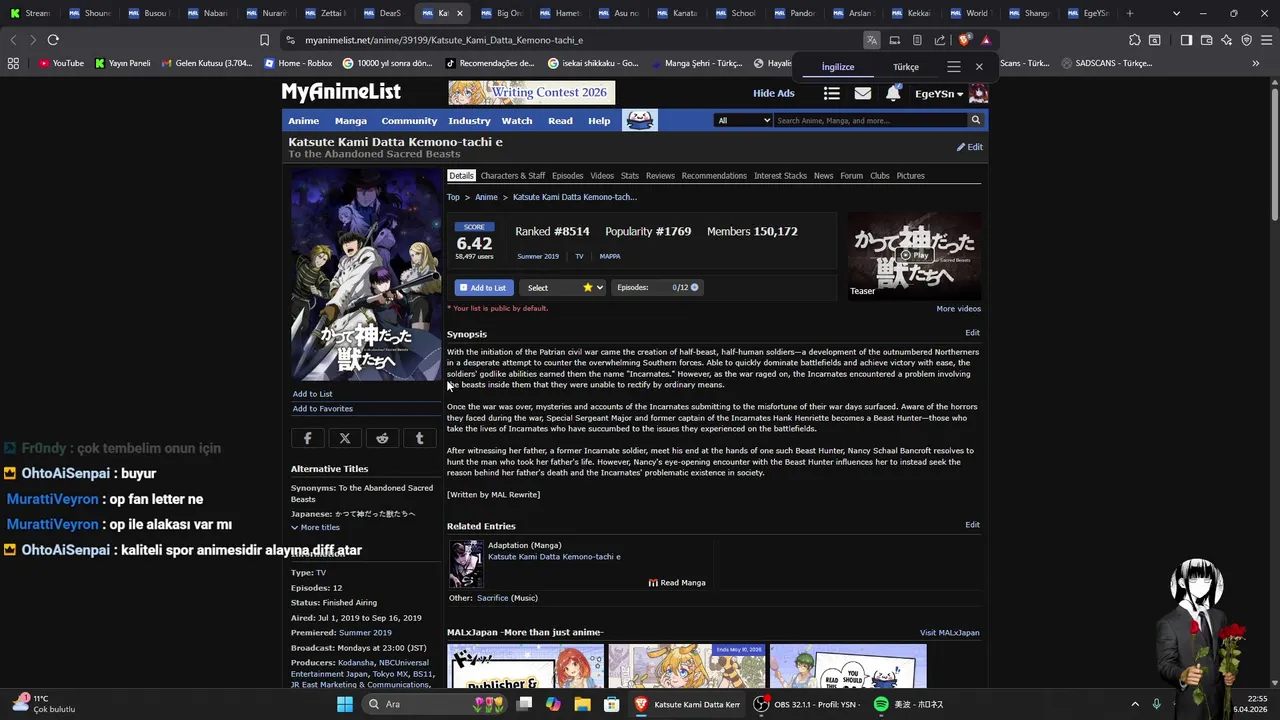This screenshot has height=720, width=1280.
Task: Select the Türkçe translation tab
Action: pos(906,67)
